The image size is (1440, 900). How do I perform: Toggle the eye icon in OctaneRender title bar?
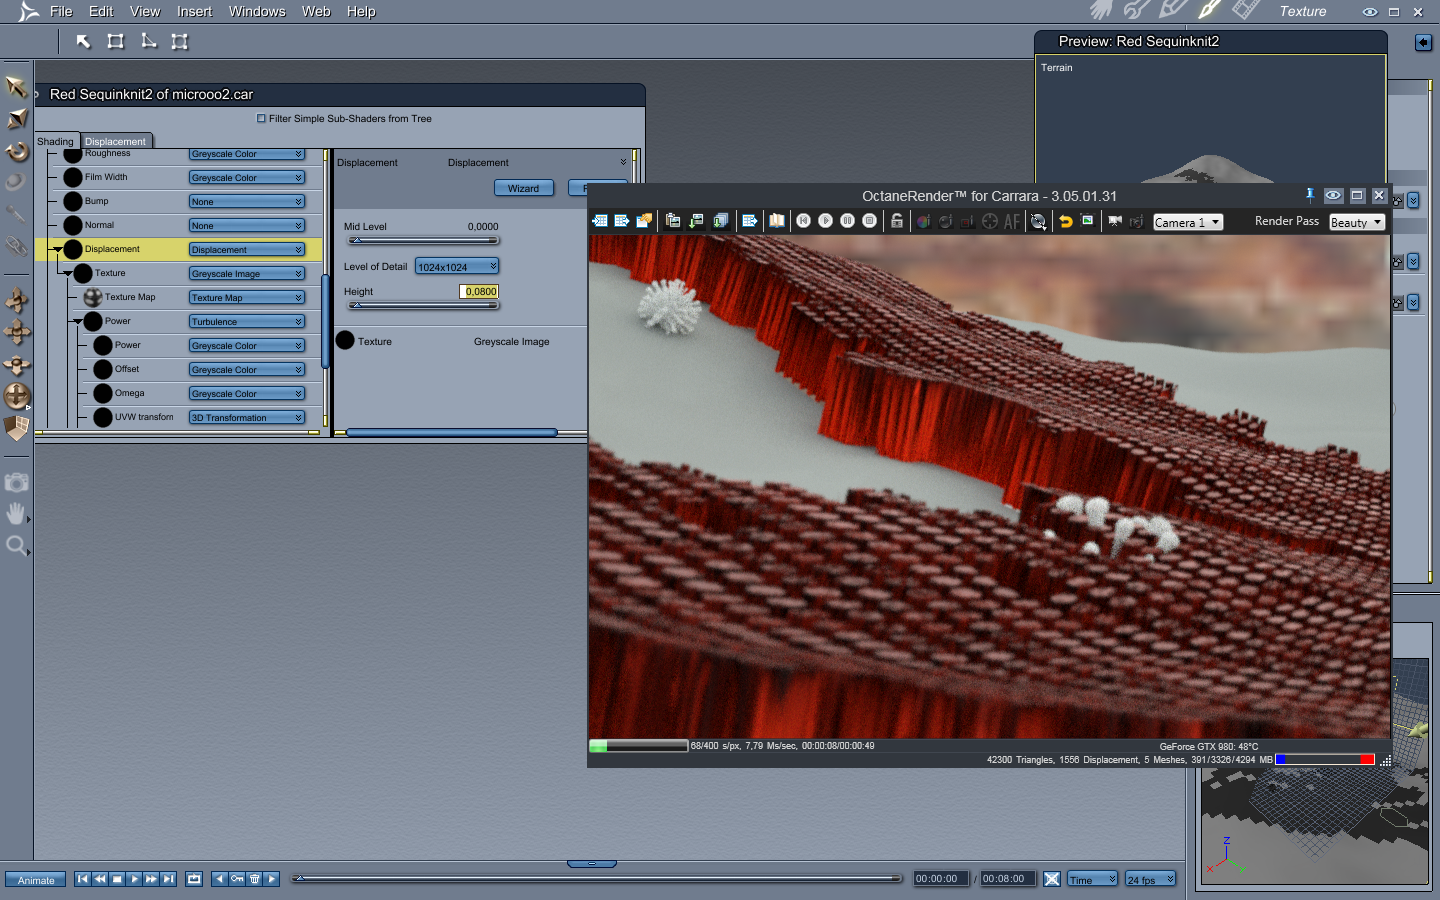coord(1333,195)
